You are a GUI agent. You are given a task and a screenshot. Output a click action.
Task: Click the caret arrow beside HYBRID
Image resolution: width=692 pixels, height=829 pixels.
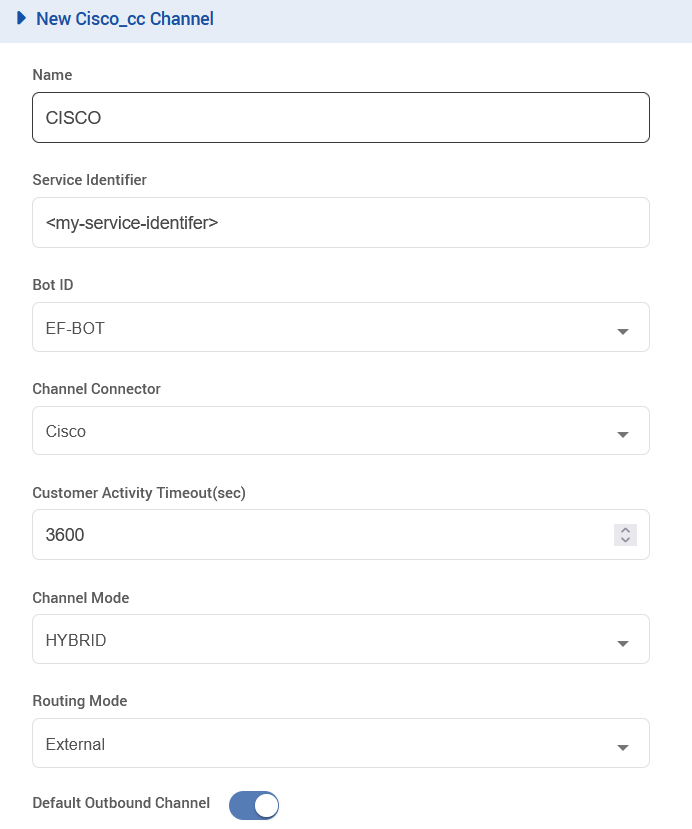point(623,642)
